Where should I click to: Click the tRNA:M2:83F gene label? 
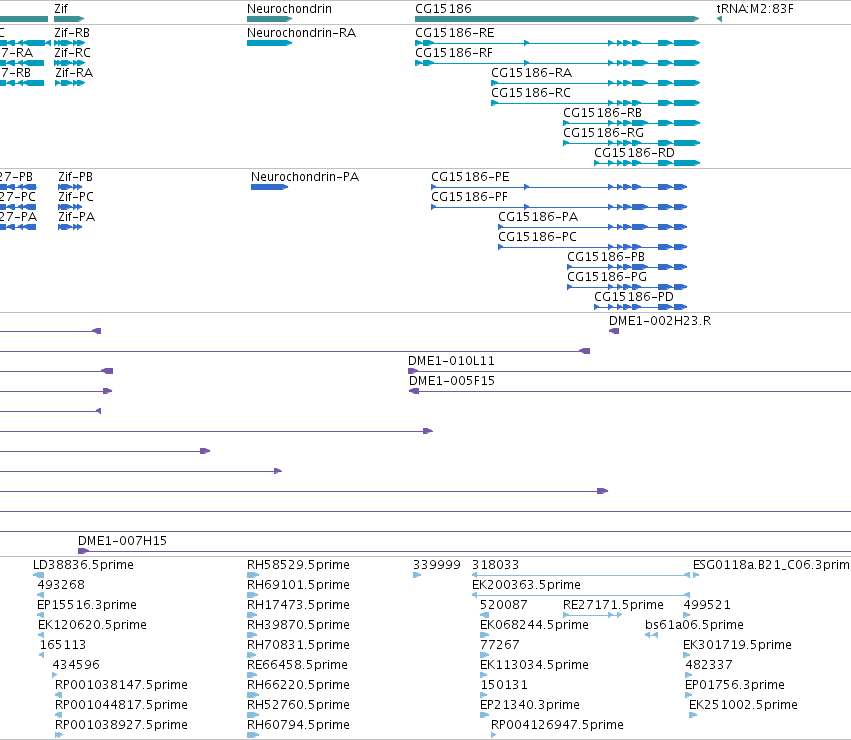(755, 9)
